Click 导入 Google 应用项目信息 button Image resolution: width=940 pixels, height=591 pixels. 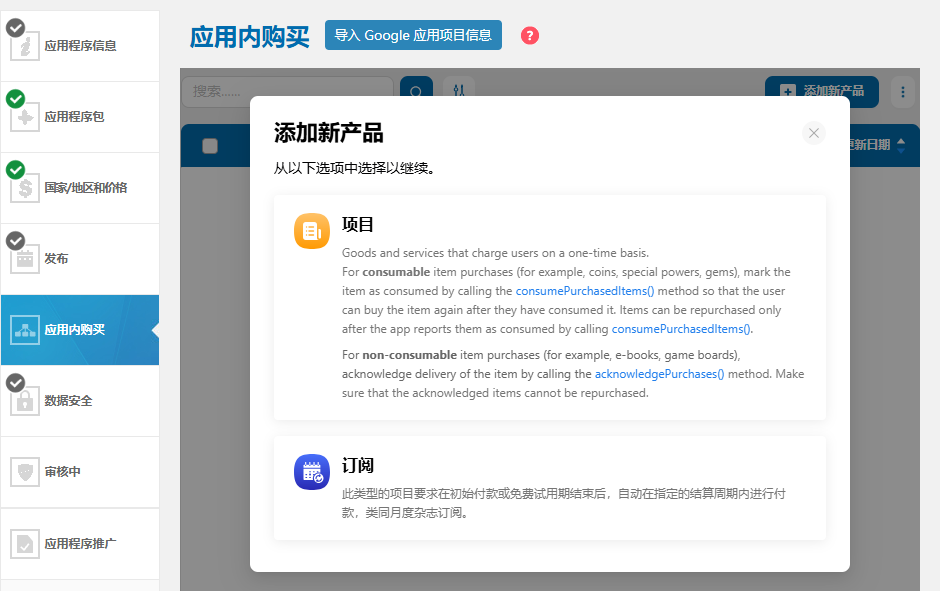click(x=413, y=35)
